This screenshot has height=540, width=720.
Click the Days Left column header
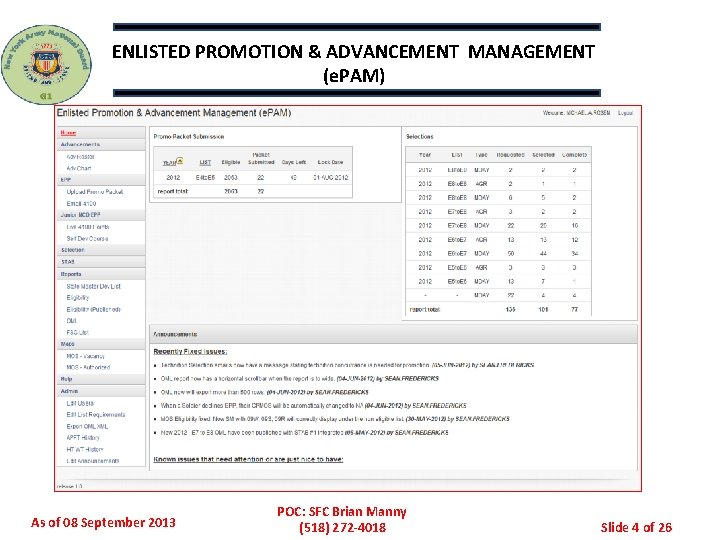pos(294,162)
